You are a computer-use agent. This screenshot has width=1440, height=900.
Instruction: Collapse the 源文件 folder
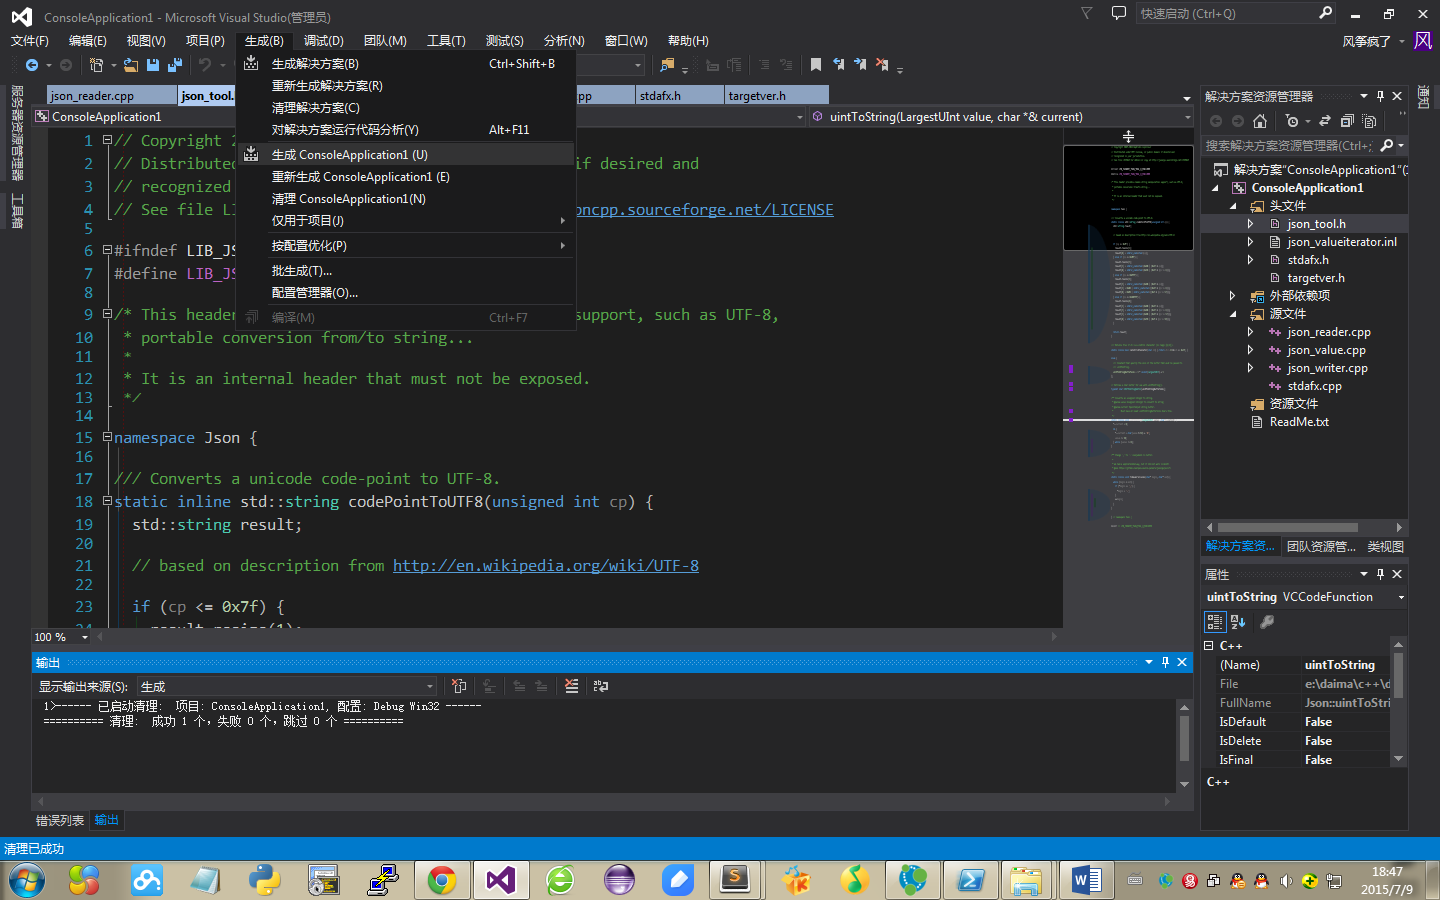pyautogui.click(x=1234, y=314)
